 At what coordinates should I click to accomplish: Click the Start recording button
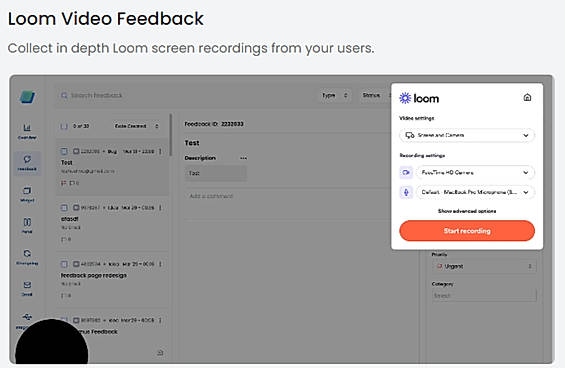[x=467, y=231]
